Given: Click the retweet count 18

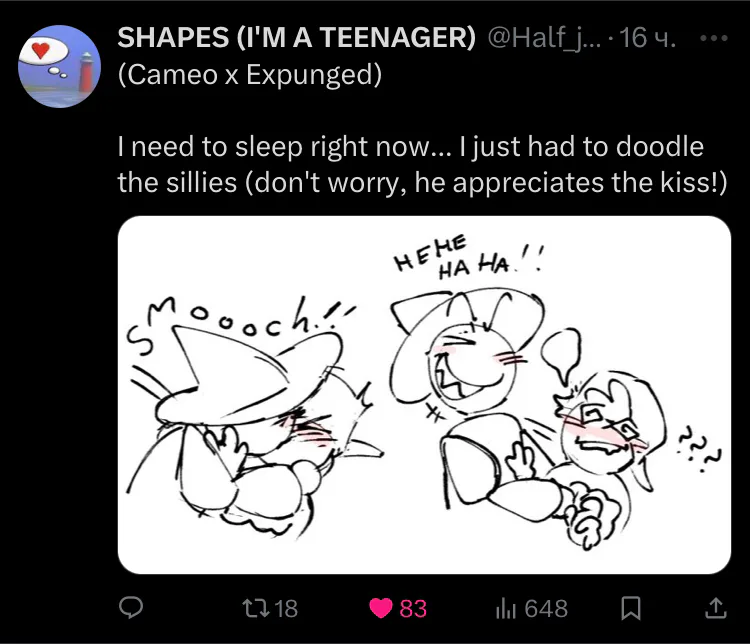Looking at the screenshot, I should click(286, 609).
